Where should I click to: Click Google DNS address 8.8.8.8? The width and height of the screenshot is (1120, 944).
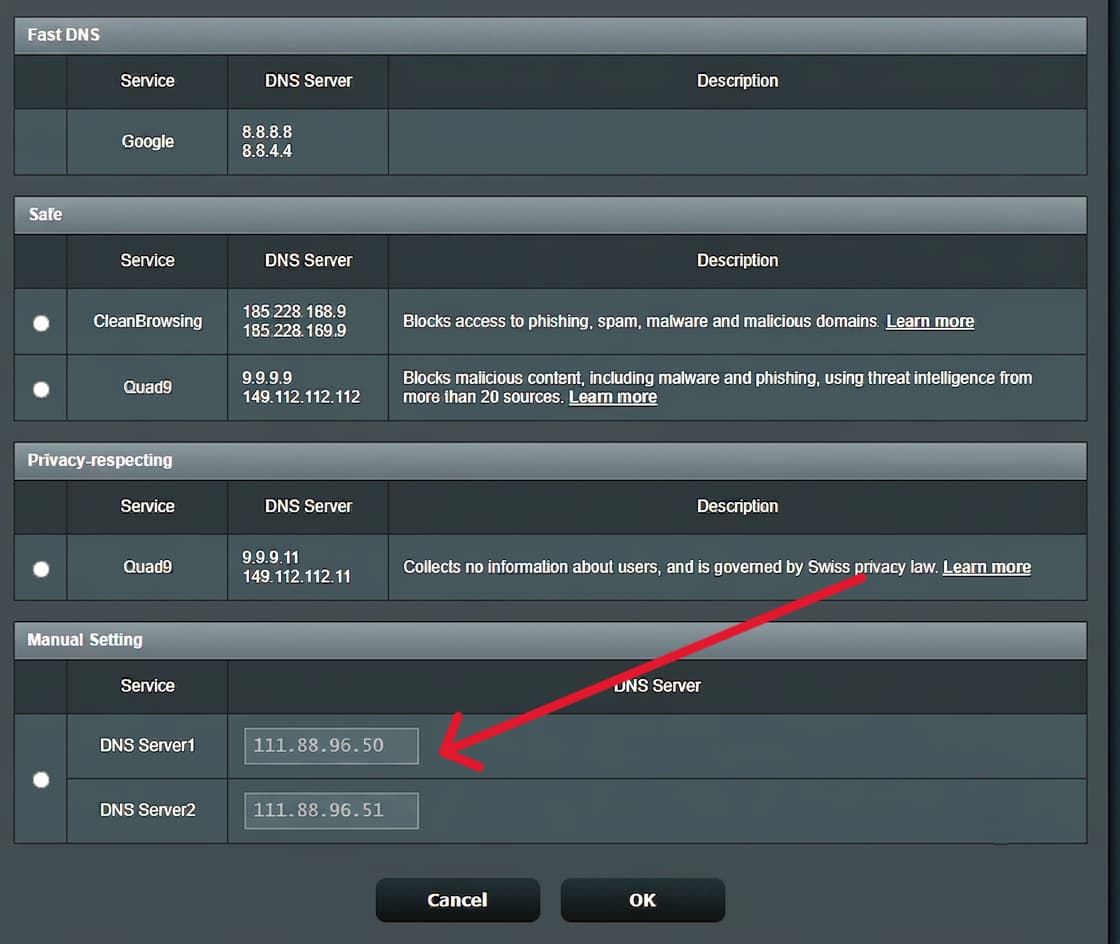[x=266, y=132]
